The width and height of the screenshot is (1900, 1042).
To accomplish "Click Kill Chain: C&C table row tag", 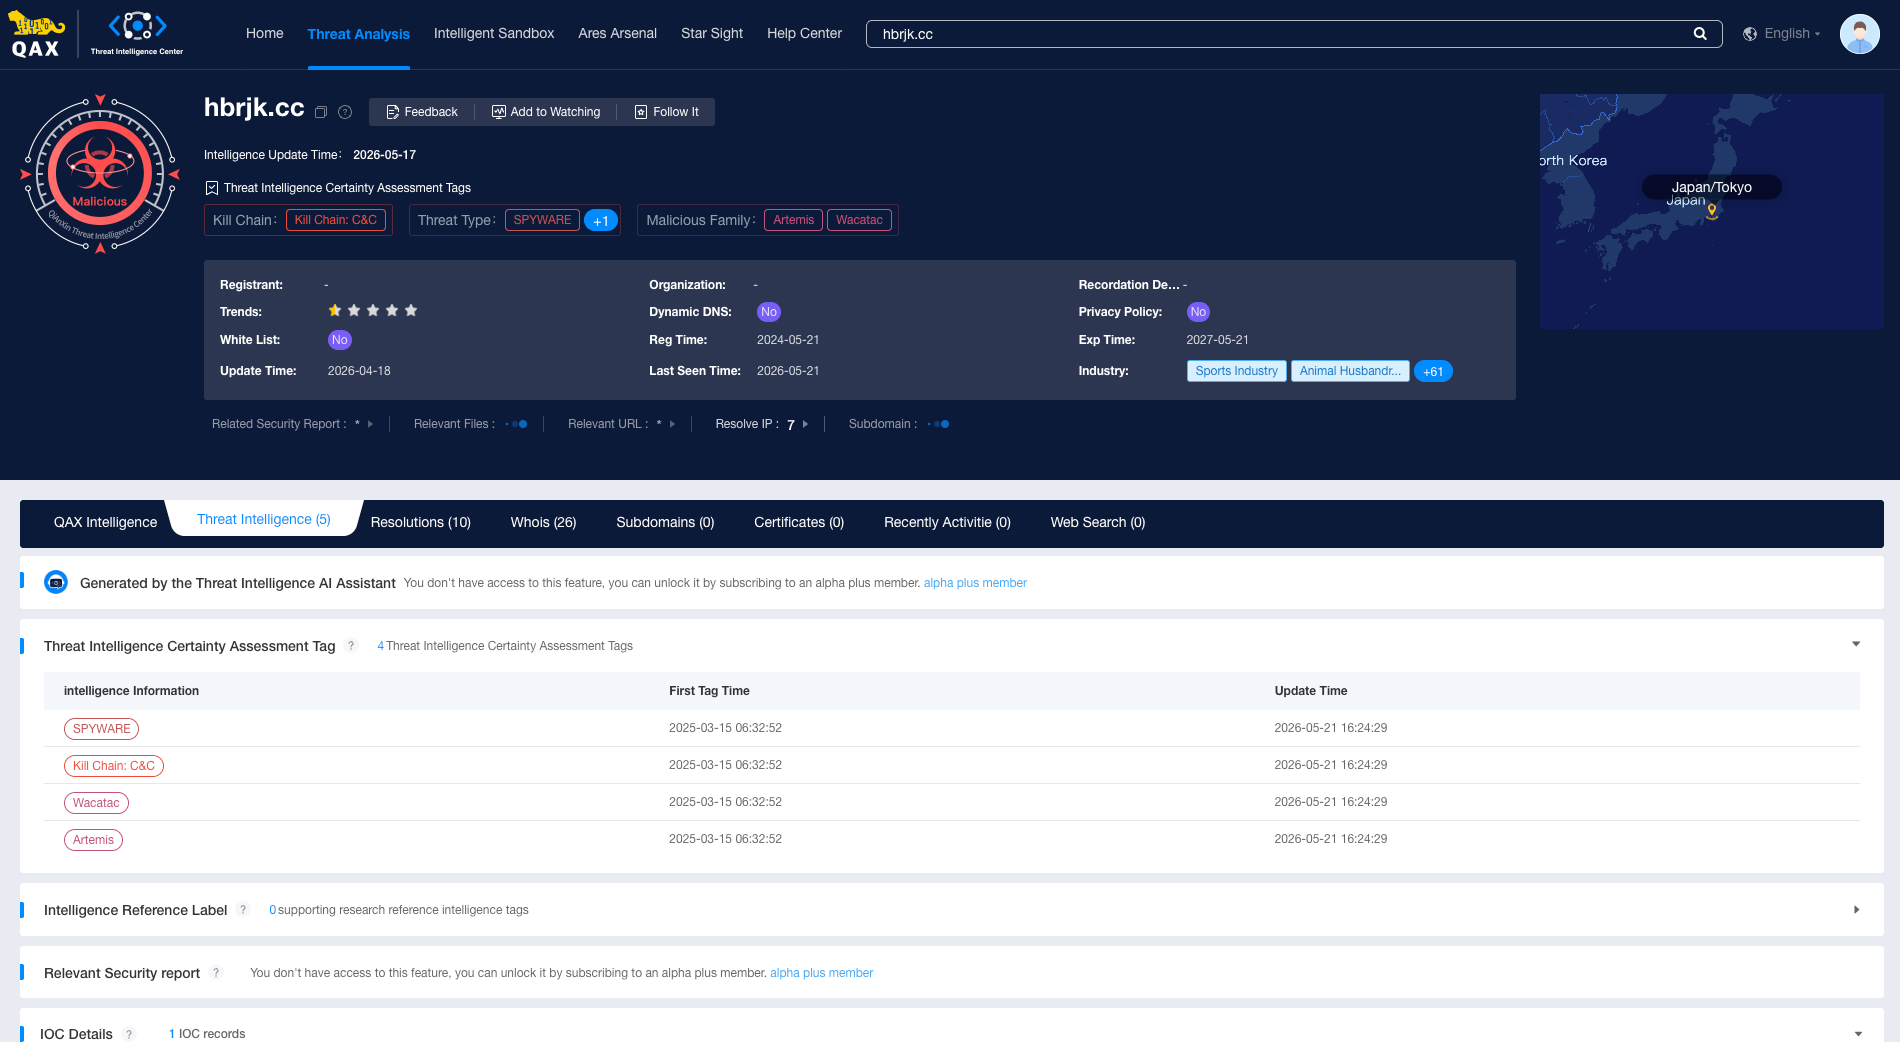I will tap(114, 766).
